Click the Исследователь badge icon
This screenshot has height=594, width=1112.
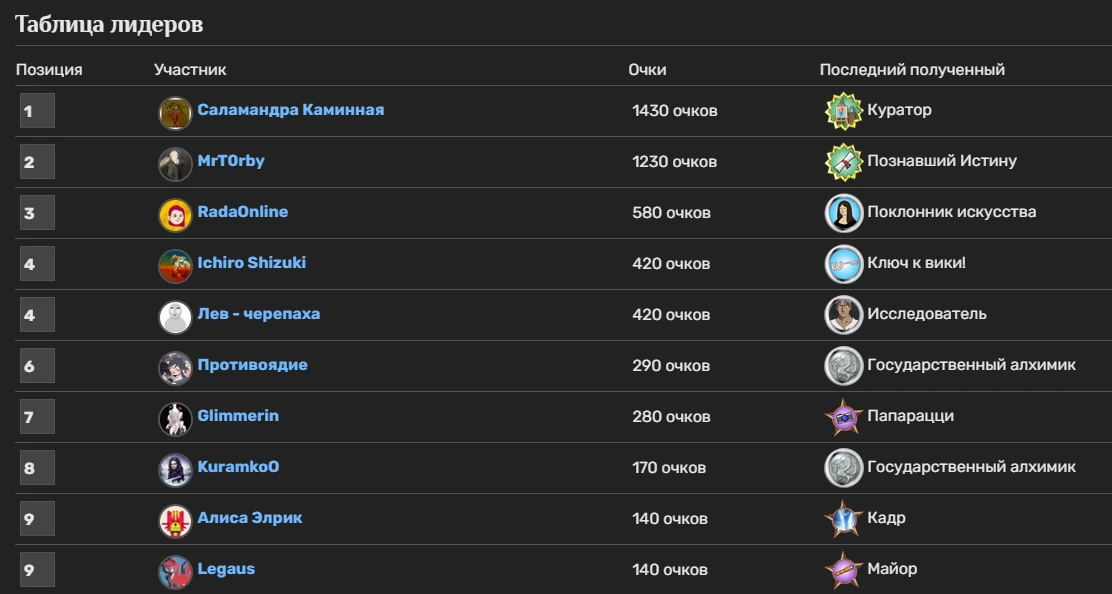pos(843,315)
